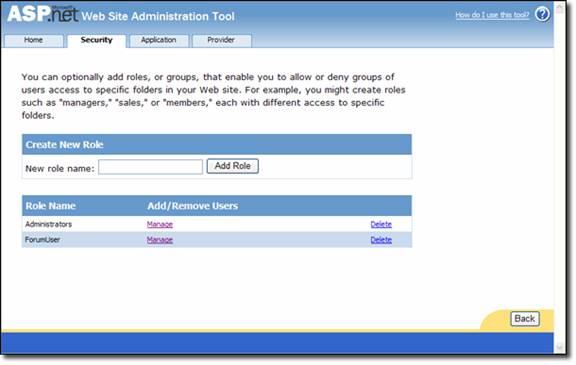Image resolution: width=576 pixels, height=365 pixels.
Task: Manage users for the Administrators role
Action: point(160,224)
